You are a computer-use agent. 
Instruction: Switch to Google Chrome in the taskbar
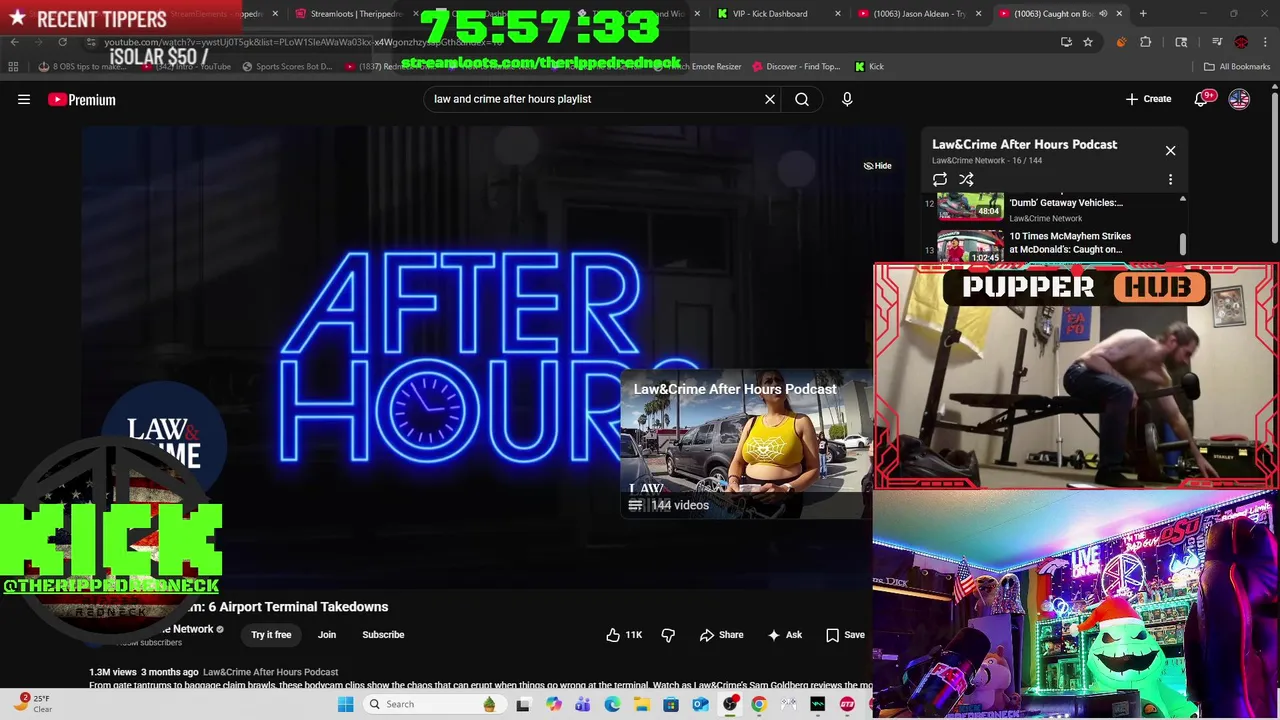pyautogui.click(x=759, y=704)
